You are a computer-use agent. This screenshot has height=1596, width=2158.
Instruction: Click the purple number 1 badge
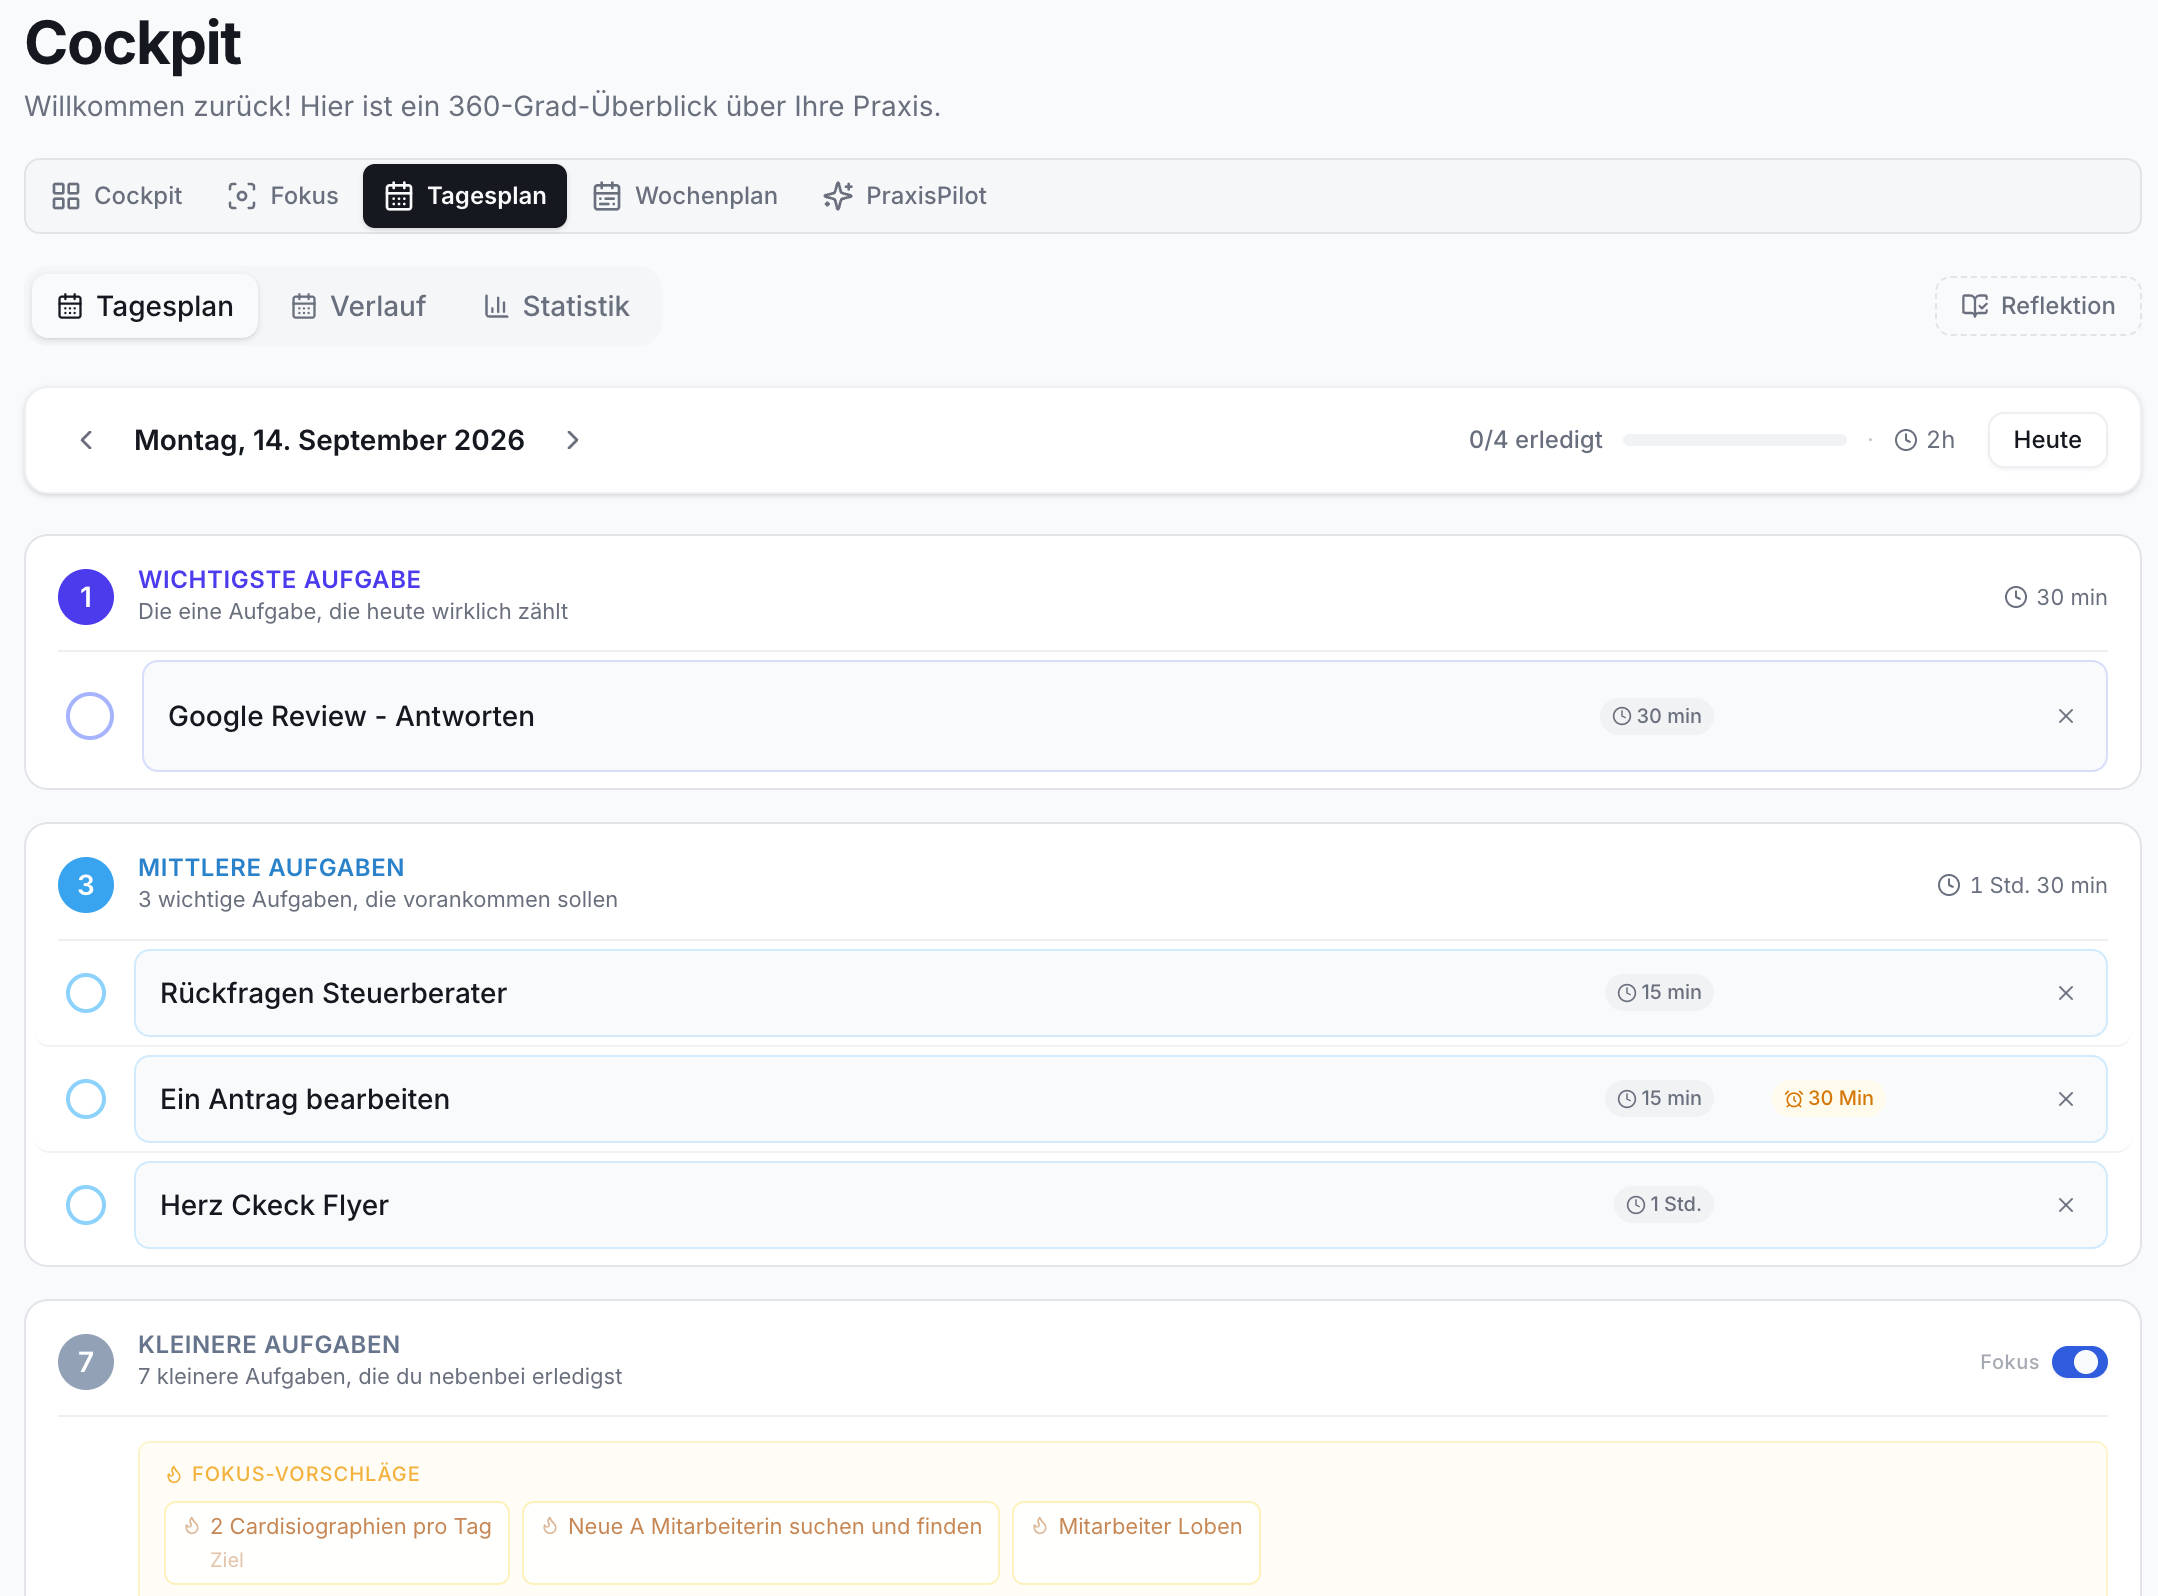(x=86, y=597)
